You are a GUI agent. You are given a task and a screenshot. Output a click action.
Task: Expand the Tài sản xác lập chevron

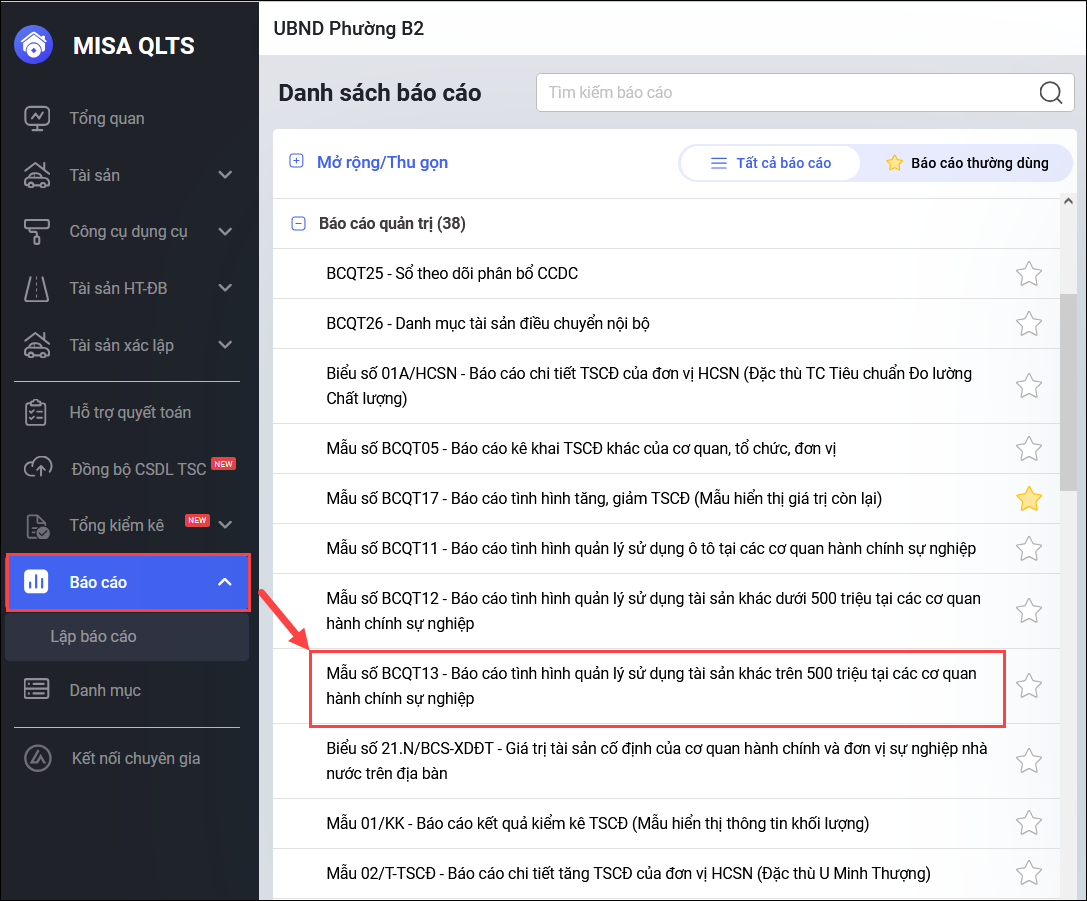pyautogui.click(x=225, y=345)
